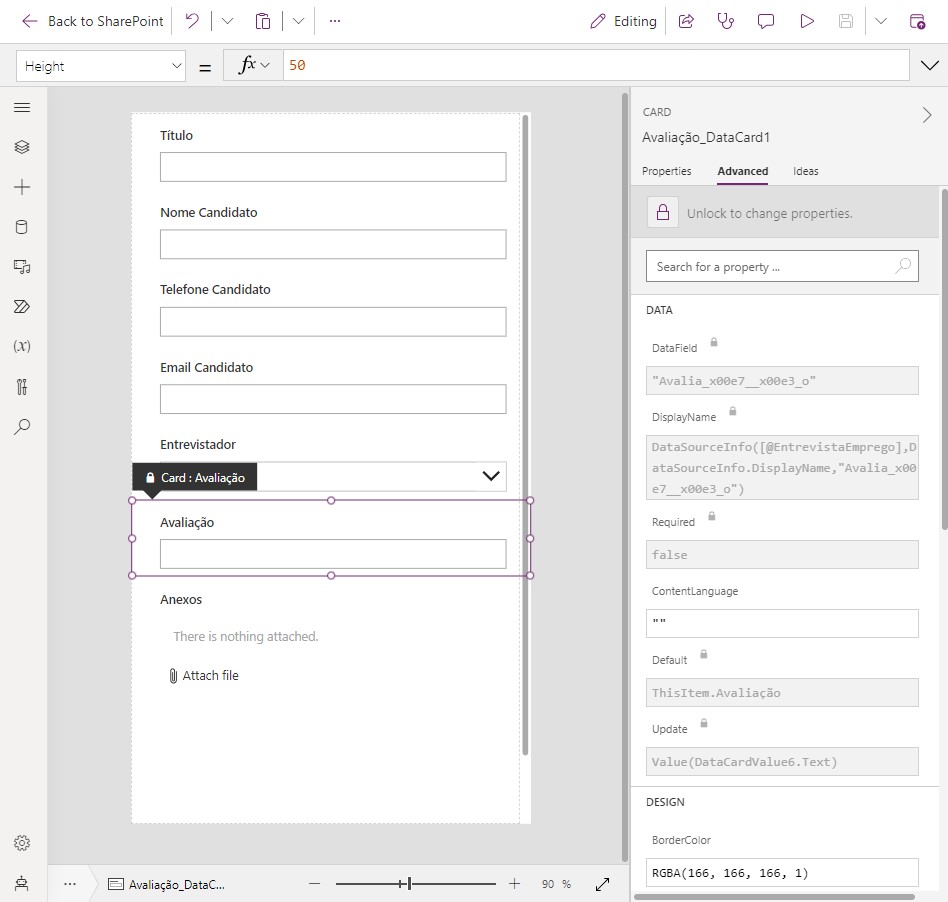948x902 pixels.
Task: Open the Tree view layers icon
Action: coord(22,147)
